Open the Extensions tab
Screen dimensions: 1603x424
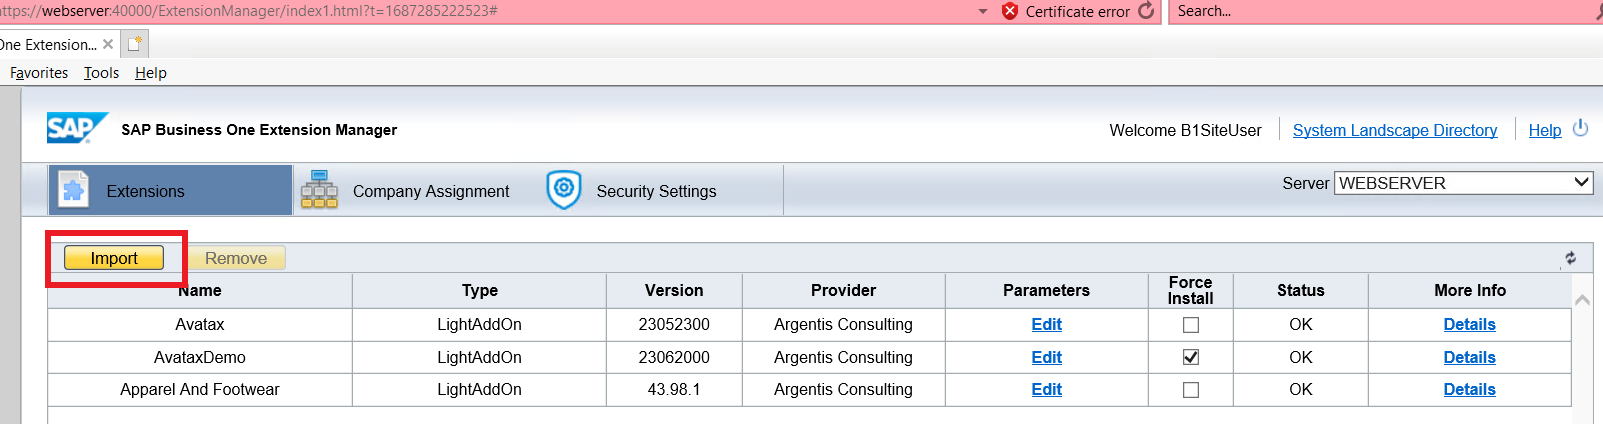170,190
